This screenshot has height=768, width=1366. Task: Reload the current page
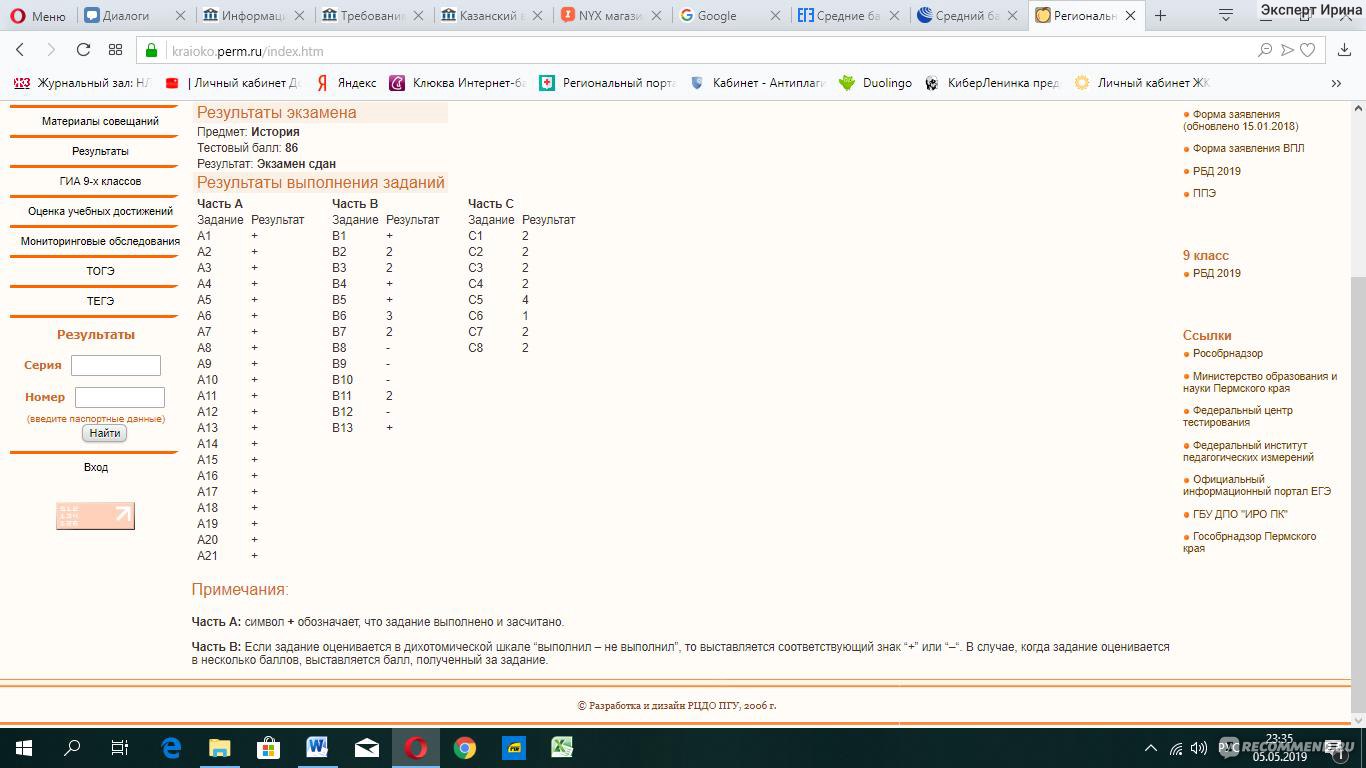tap(83, 50)
